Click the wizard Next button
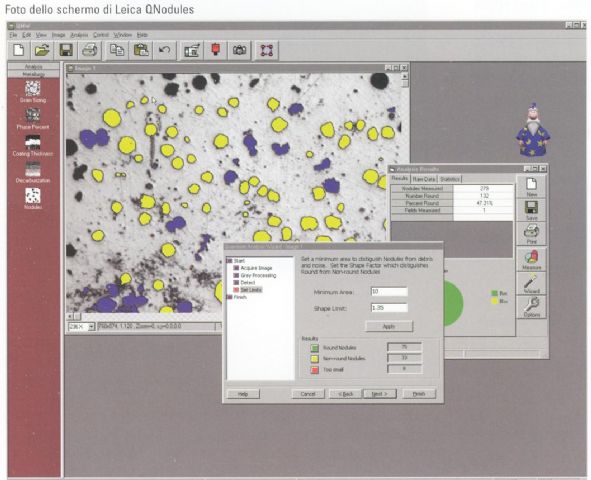 point(379,394)
